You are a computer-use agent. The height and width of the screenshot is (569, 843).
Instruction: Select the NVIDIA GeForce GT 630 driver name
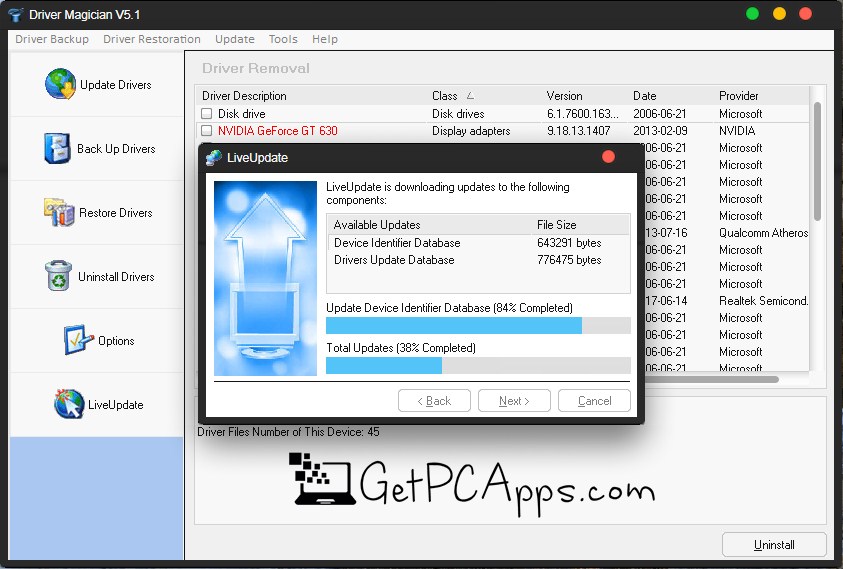pyautogui.click(x=277, y=131)
